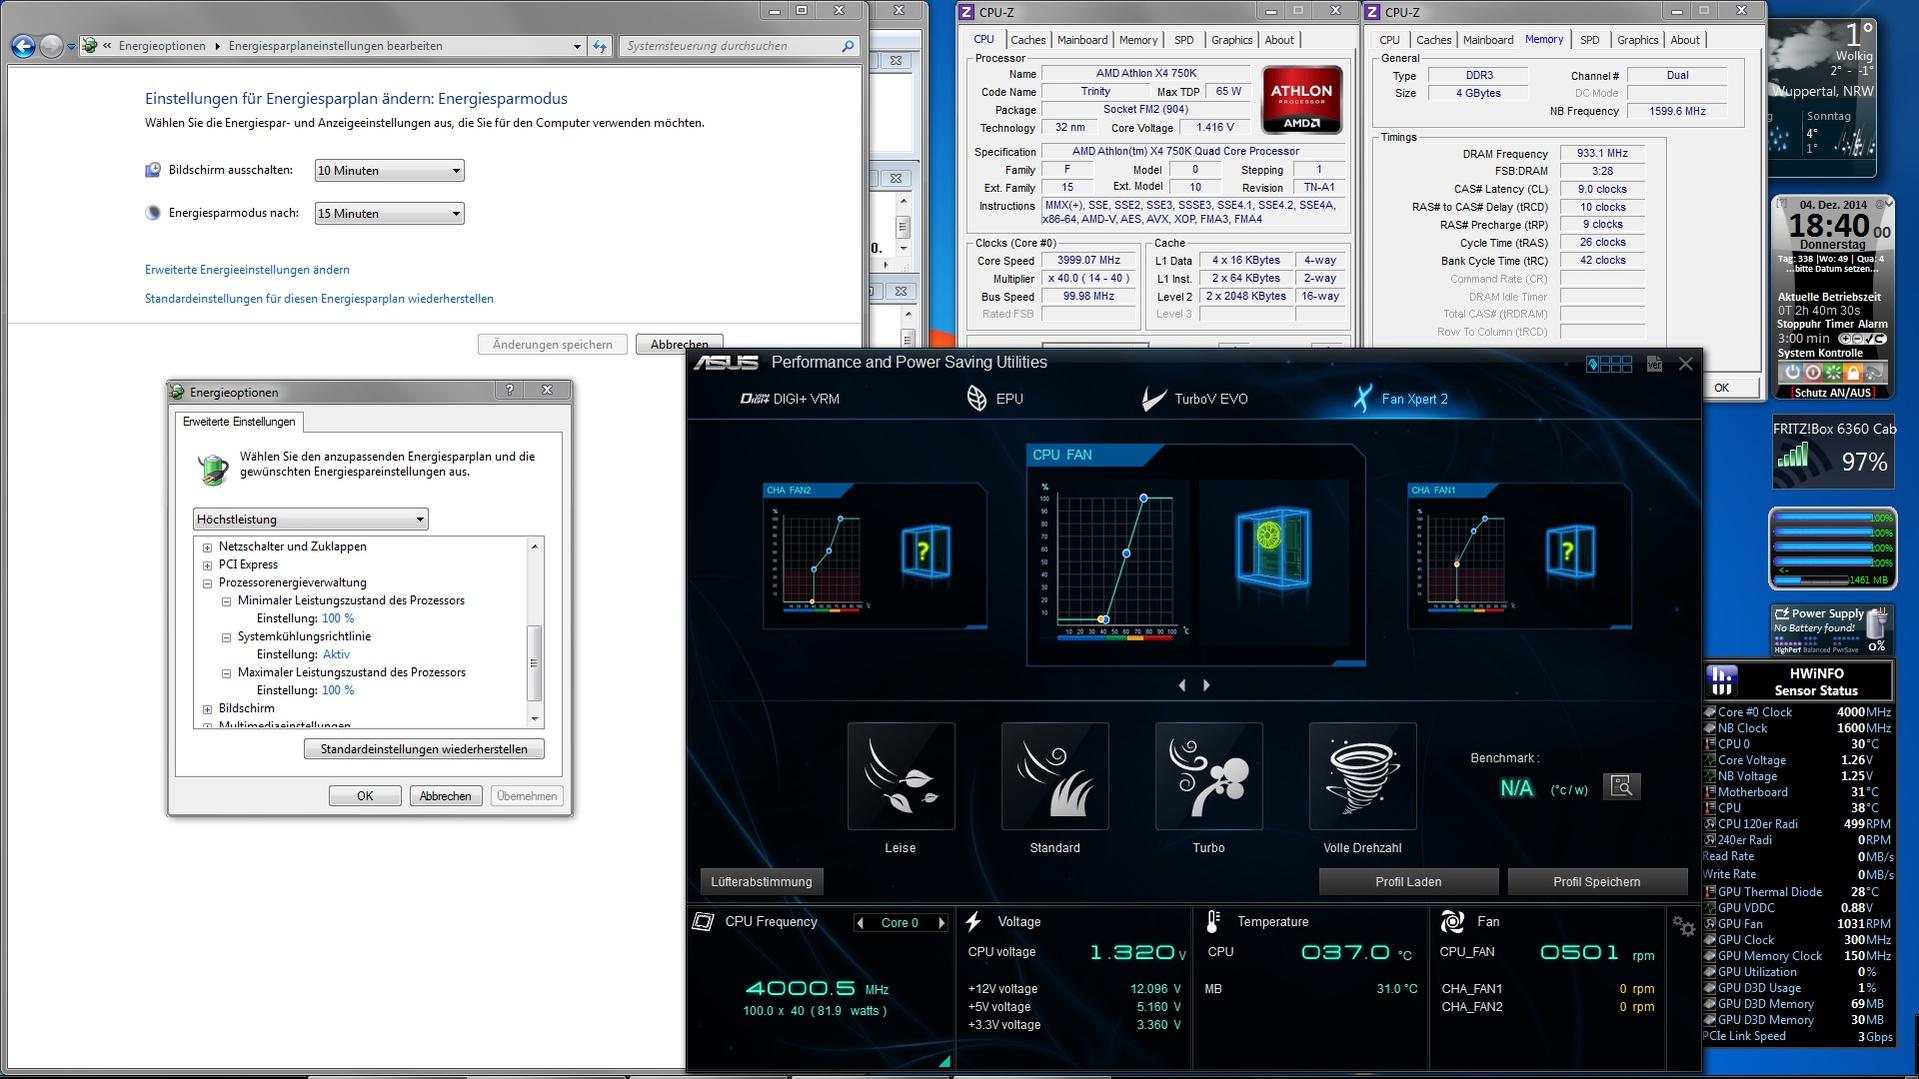Open the Fan Xpert 2 tab
1919x1079 pixels.
coord(1400,399)
